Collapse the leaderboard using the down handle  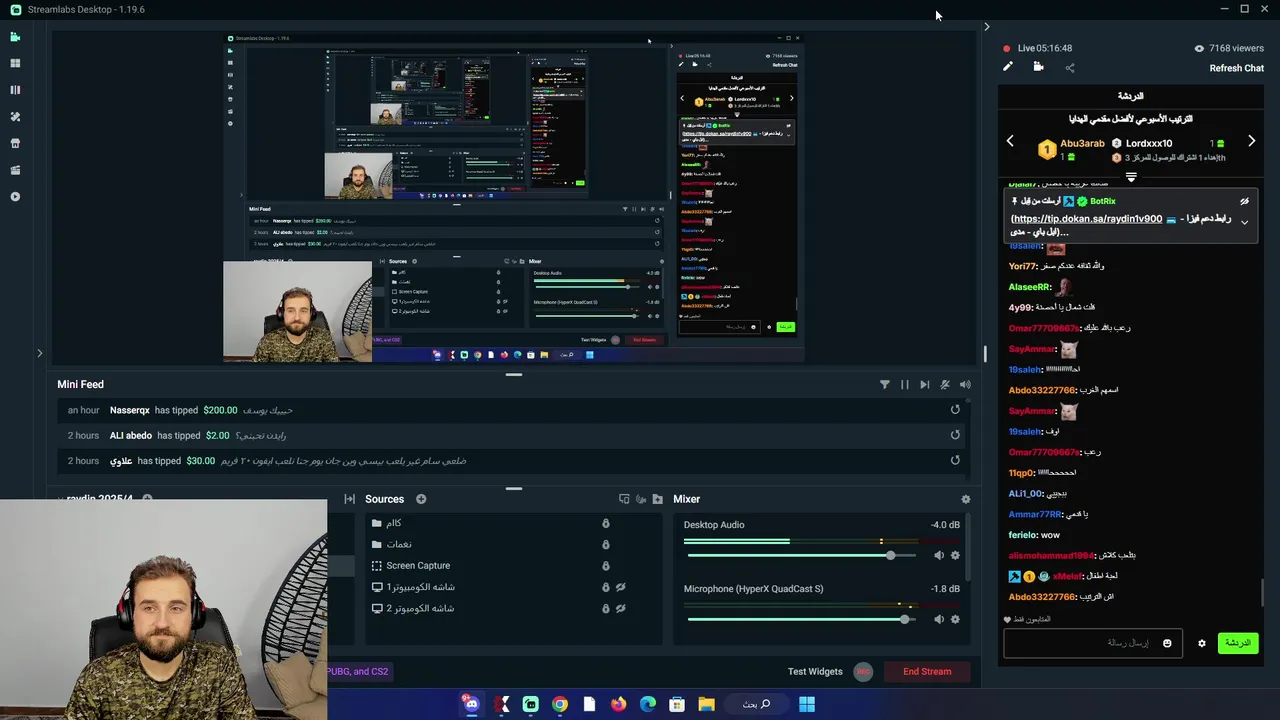pyautogui.click(x=1131, y=176)
